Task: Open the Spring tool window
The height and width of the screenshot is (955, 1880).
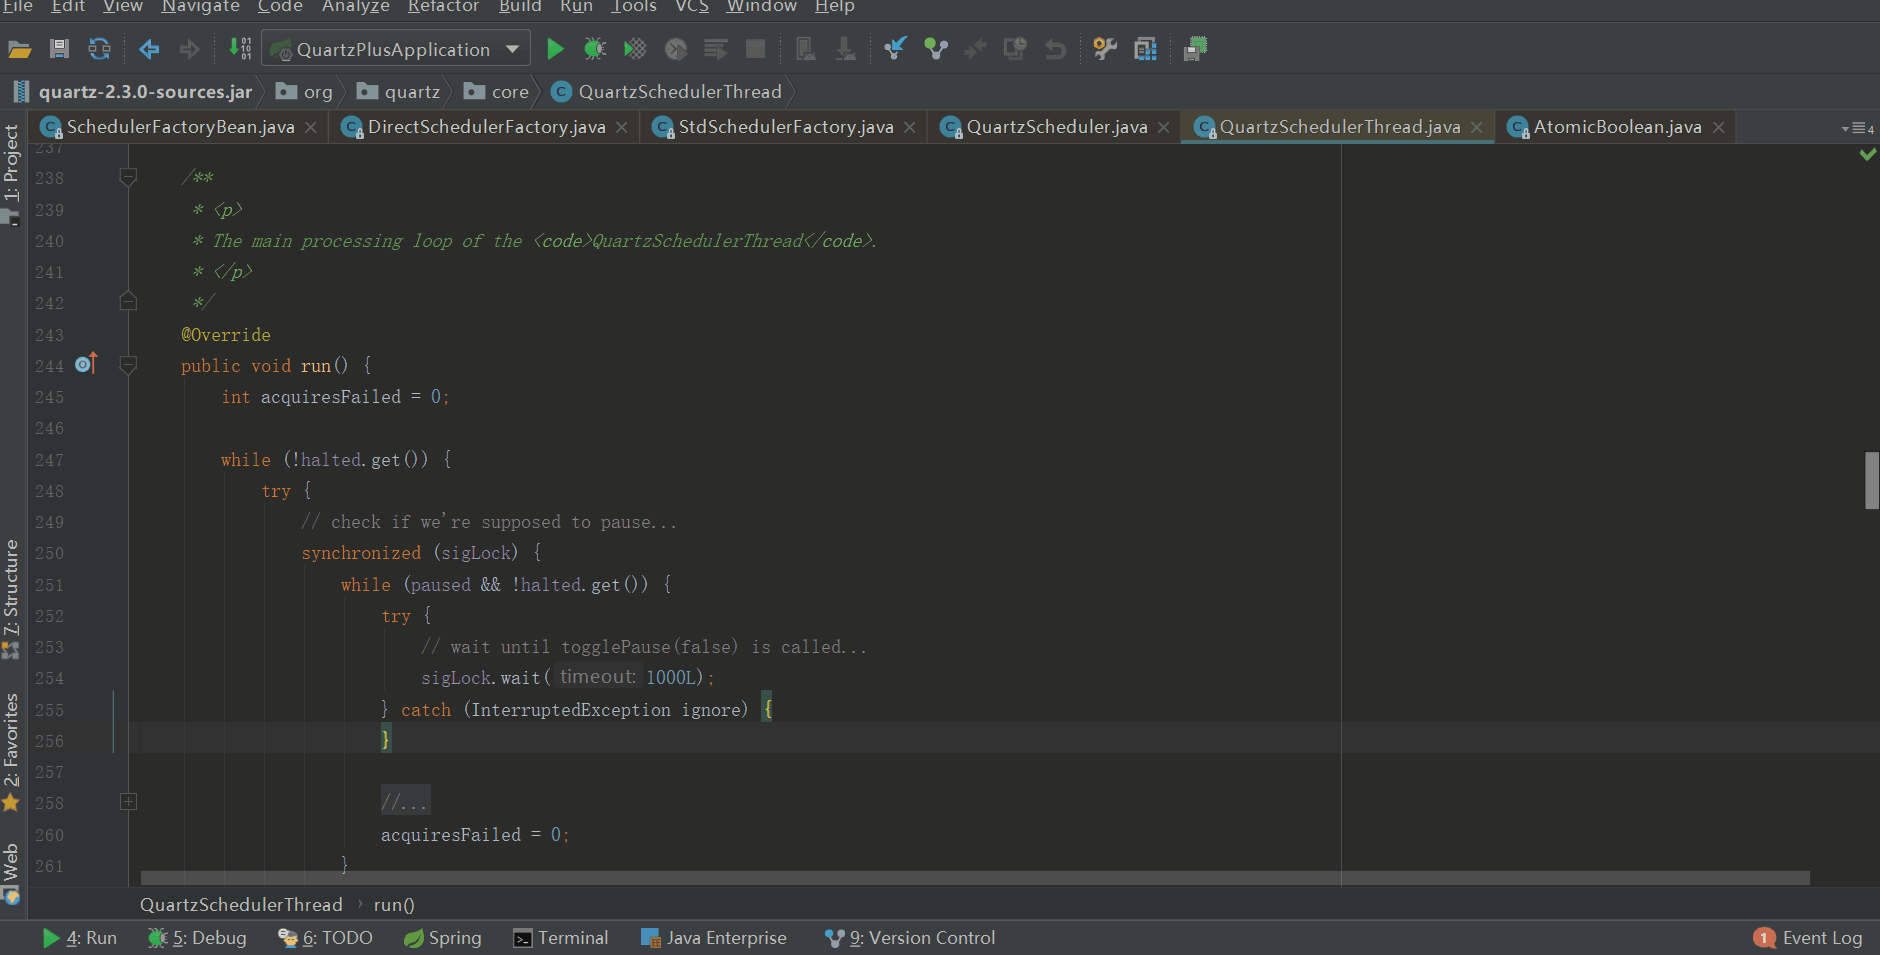Action: click(443, 938)
